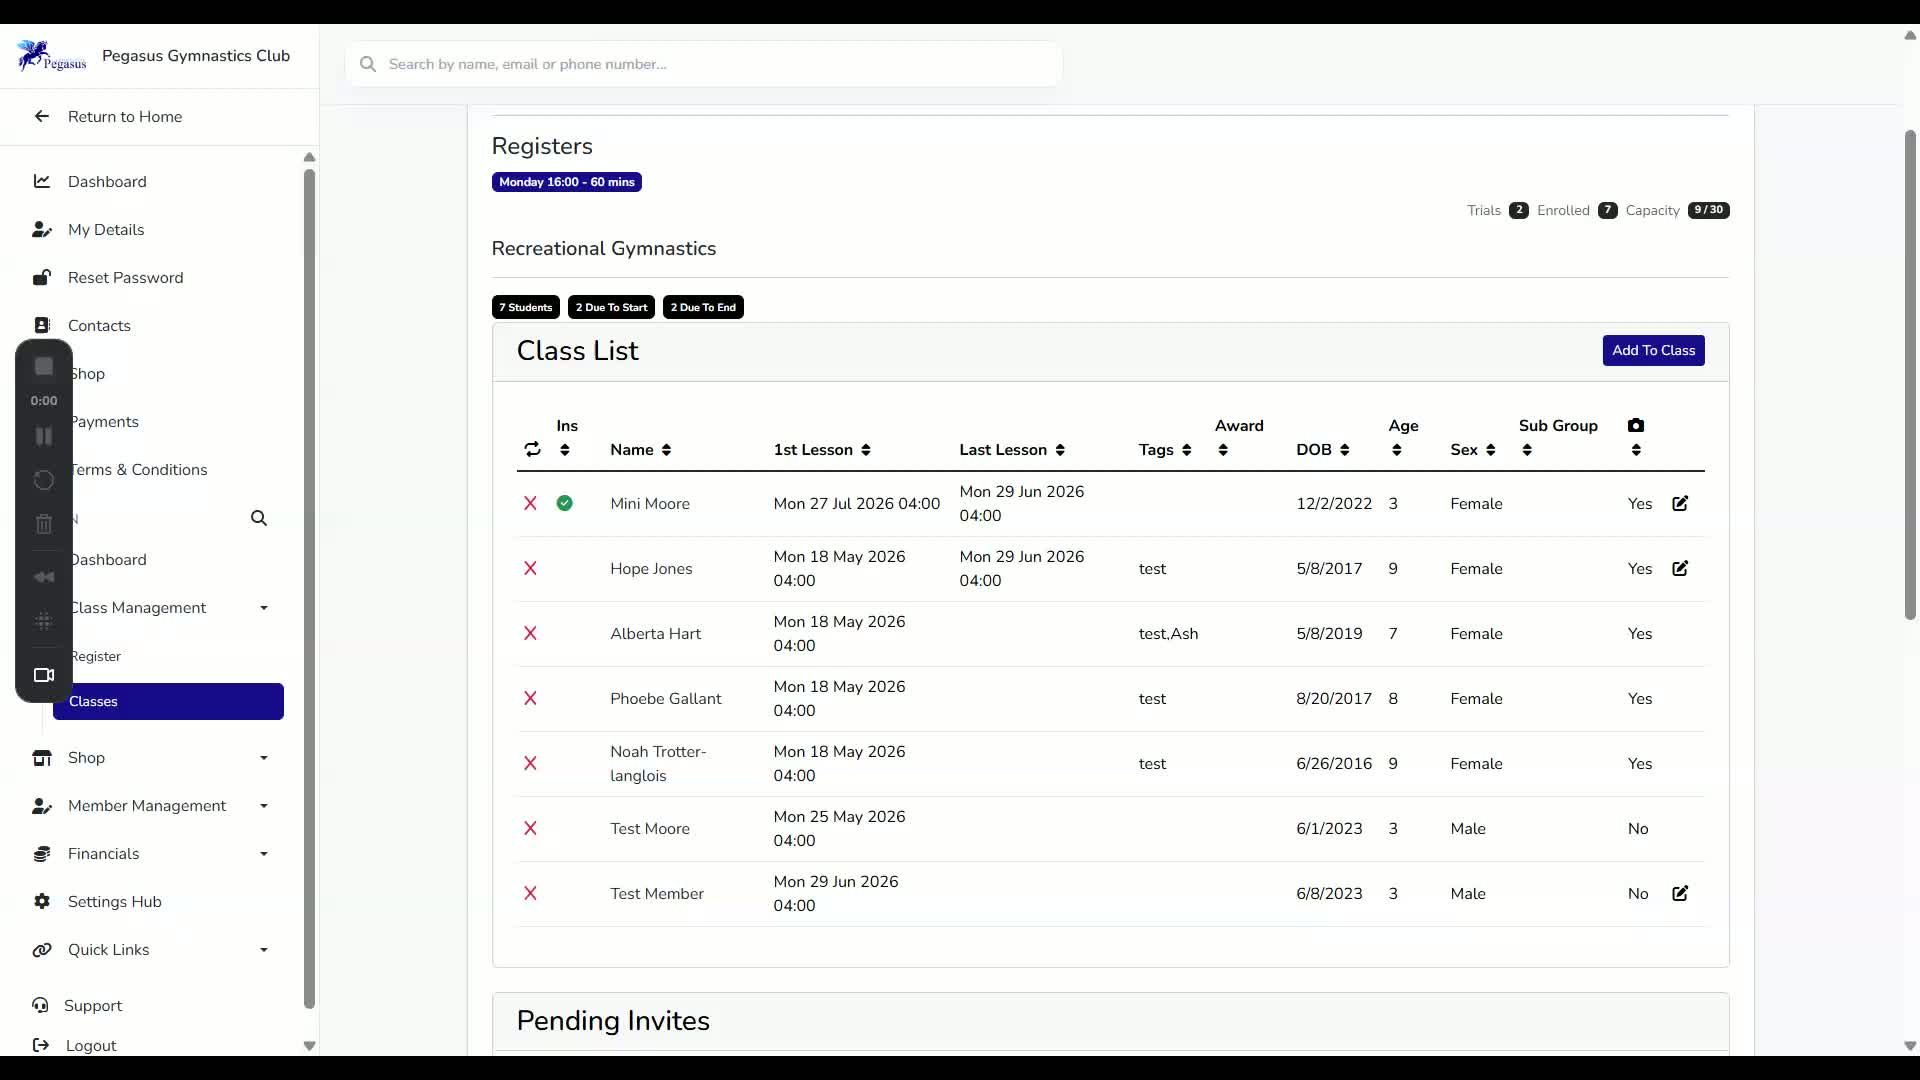Image resolution: width=1920 pixels, height=1080 pixels.
Task: Open the edit icon for Hope Jones
Action: pyautogui.click(x=1680, y=568)
